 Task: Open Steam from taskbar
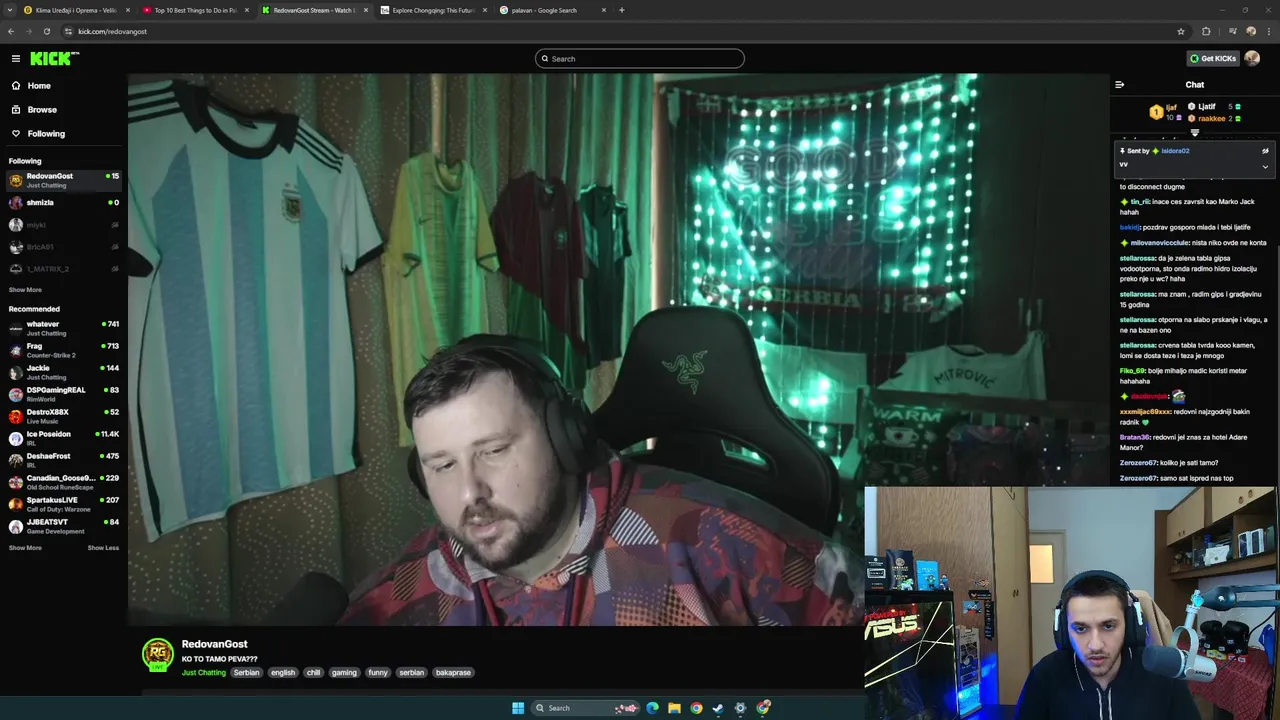(x=718, y=708)
